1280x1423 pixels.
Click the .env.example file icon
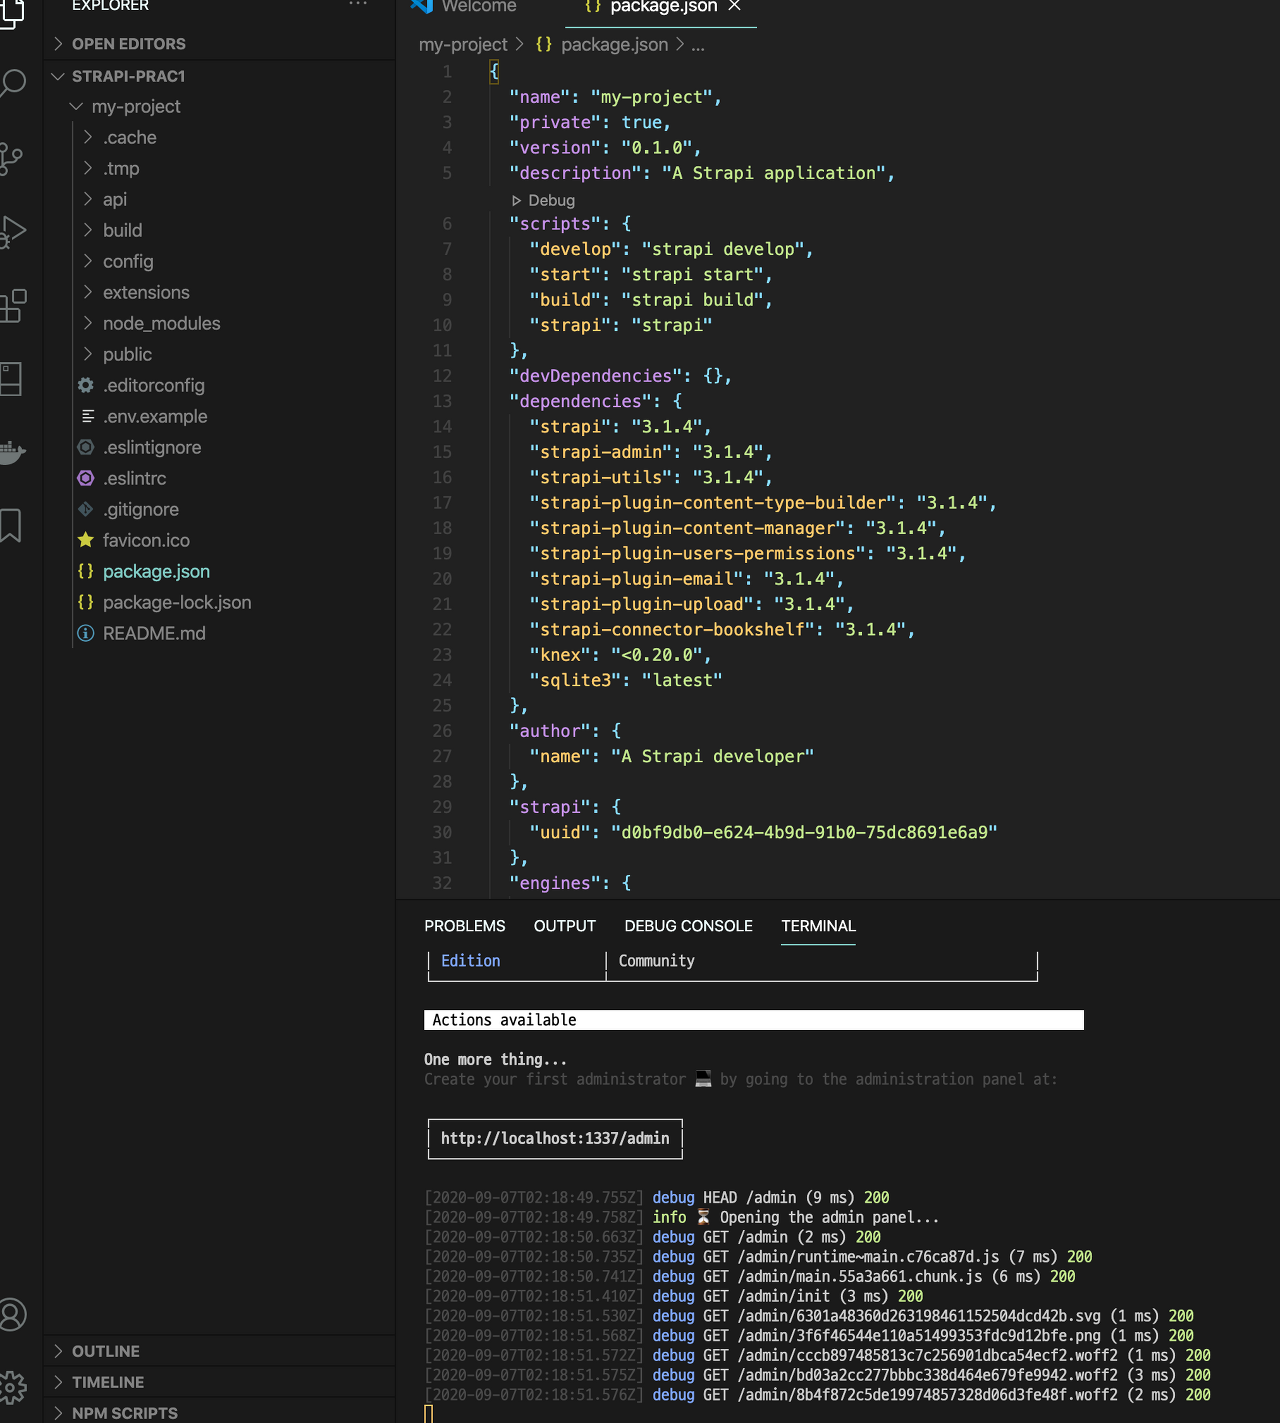87,416
